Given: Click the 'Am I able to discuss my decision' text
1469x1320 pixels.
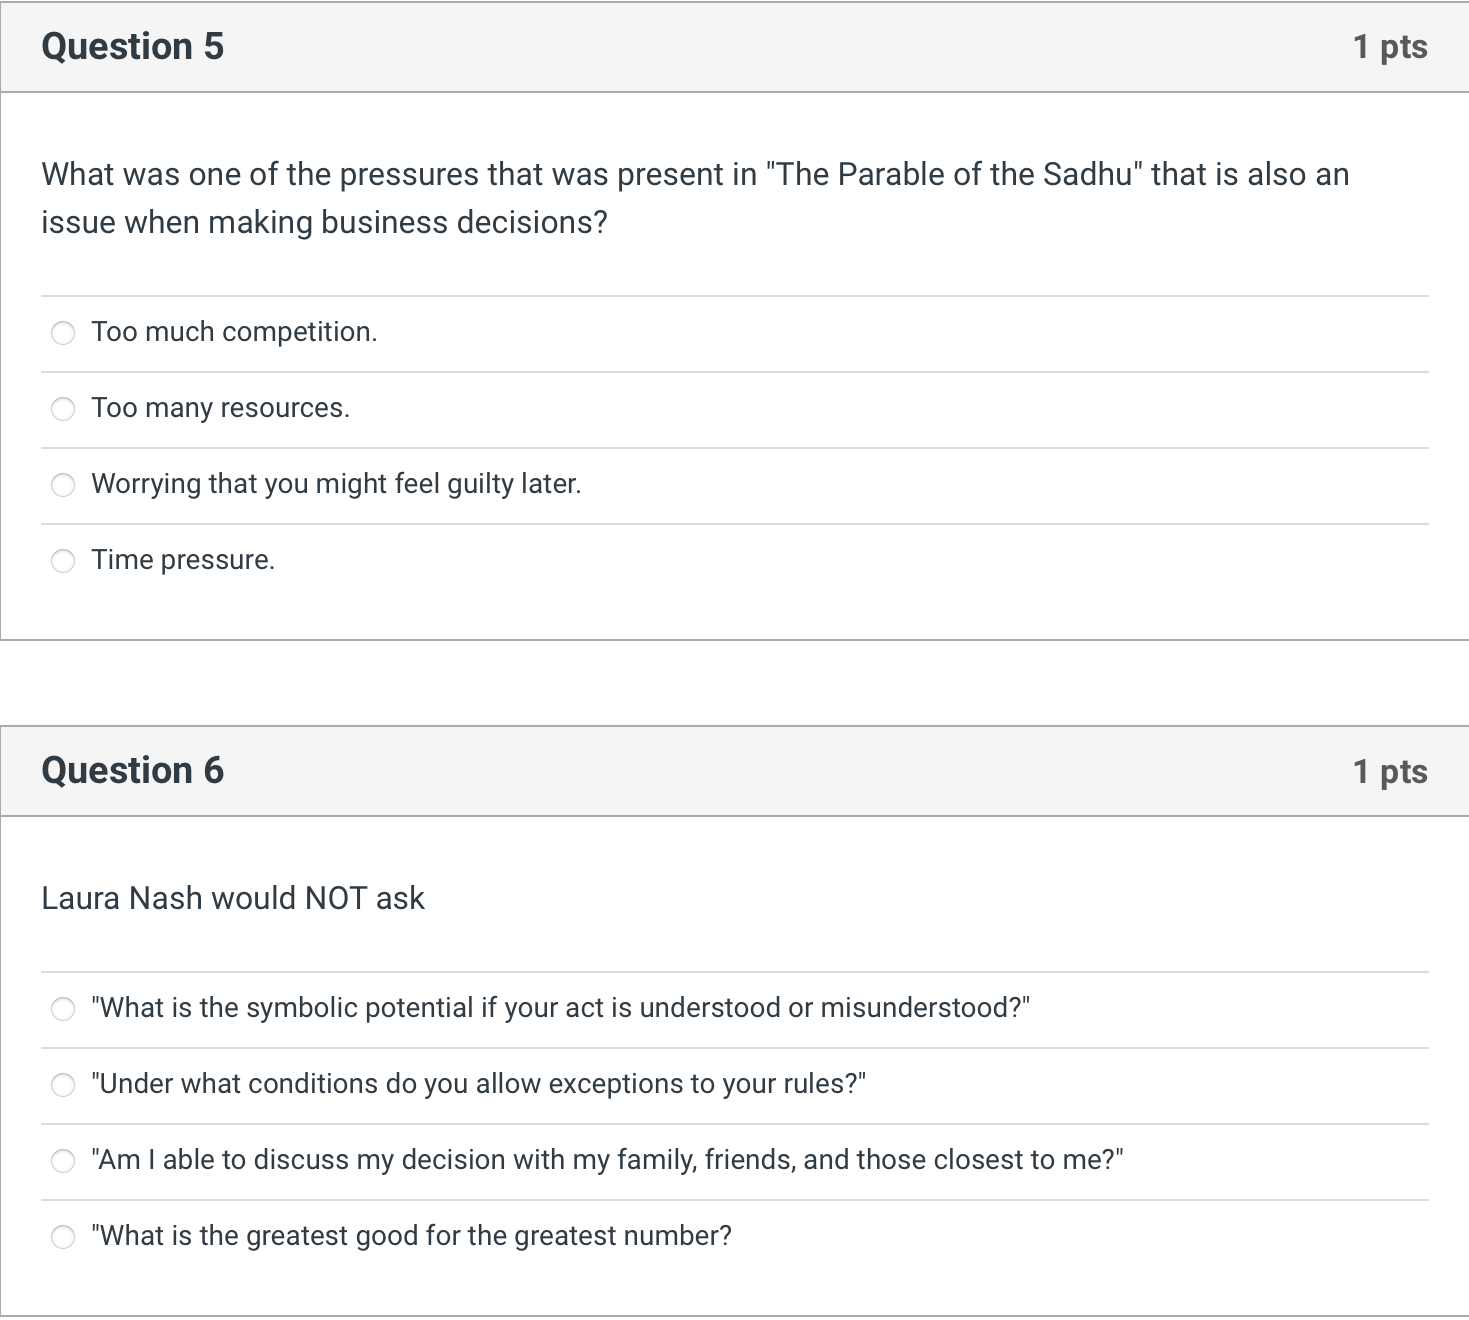Looking at the screenshot, I should point(607,1160).
